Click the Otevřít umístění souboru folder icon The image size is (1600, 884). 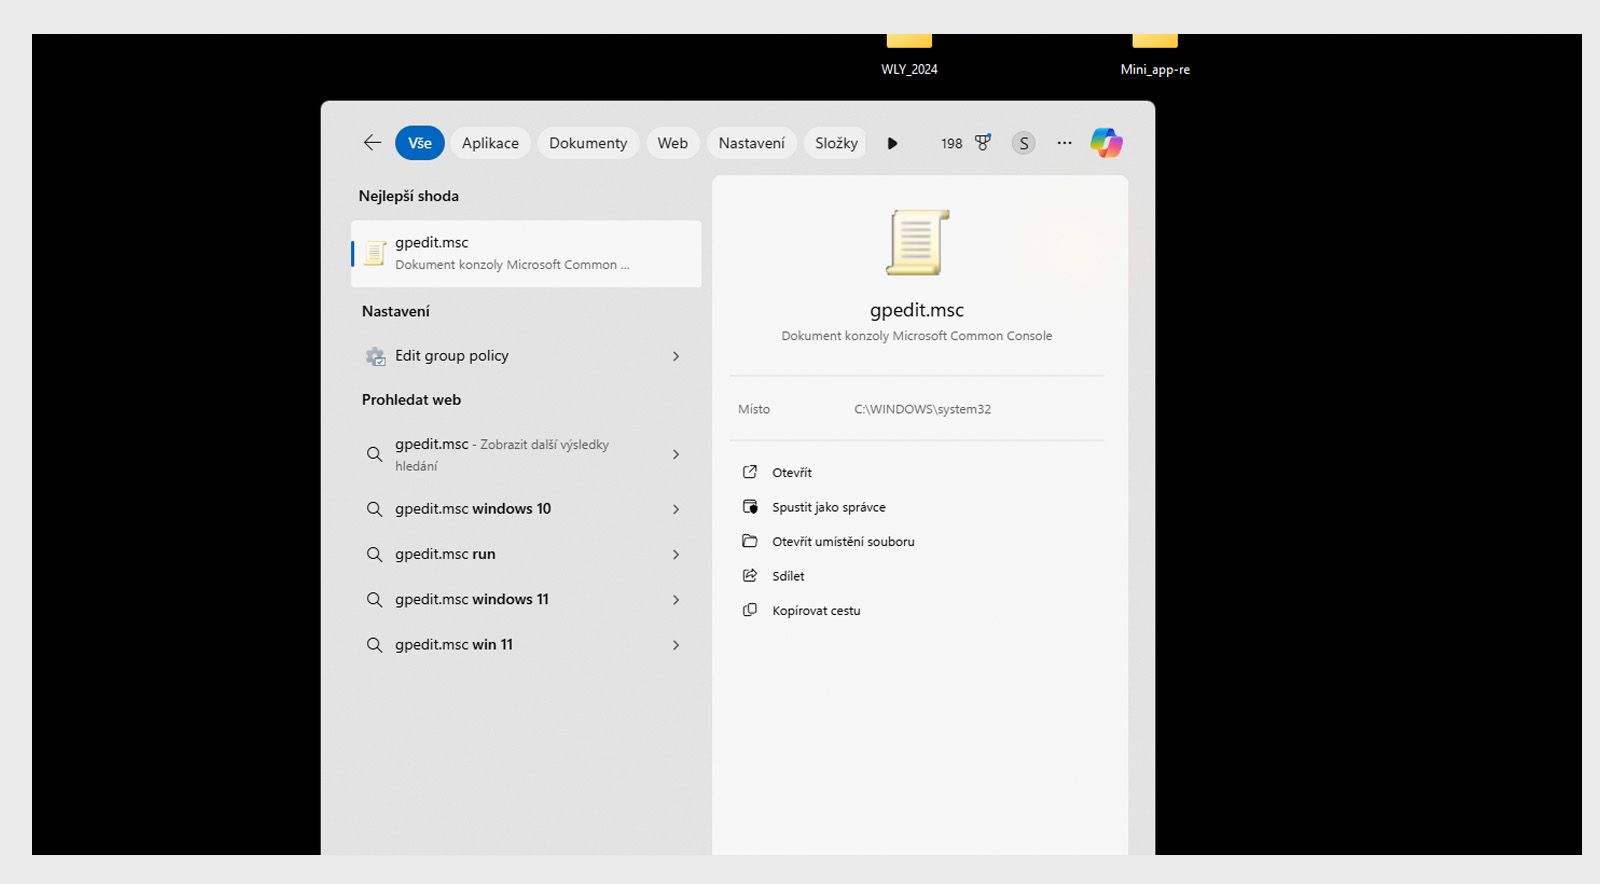[x=750, y=541]
